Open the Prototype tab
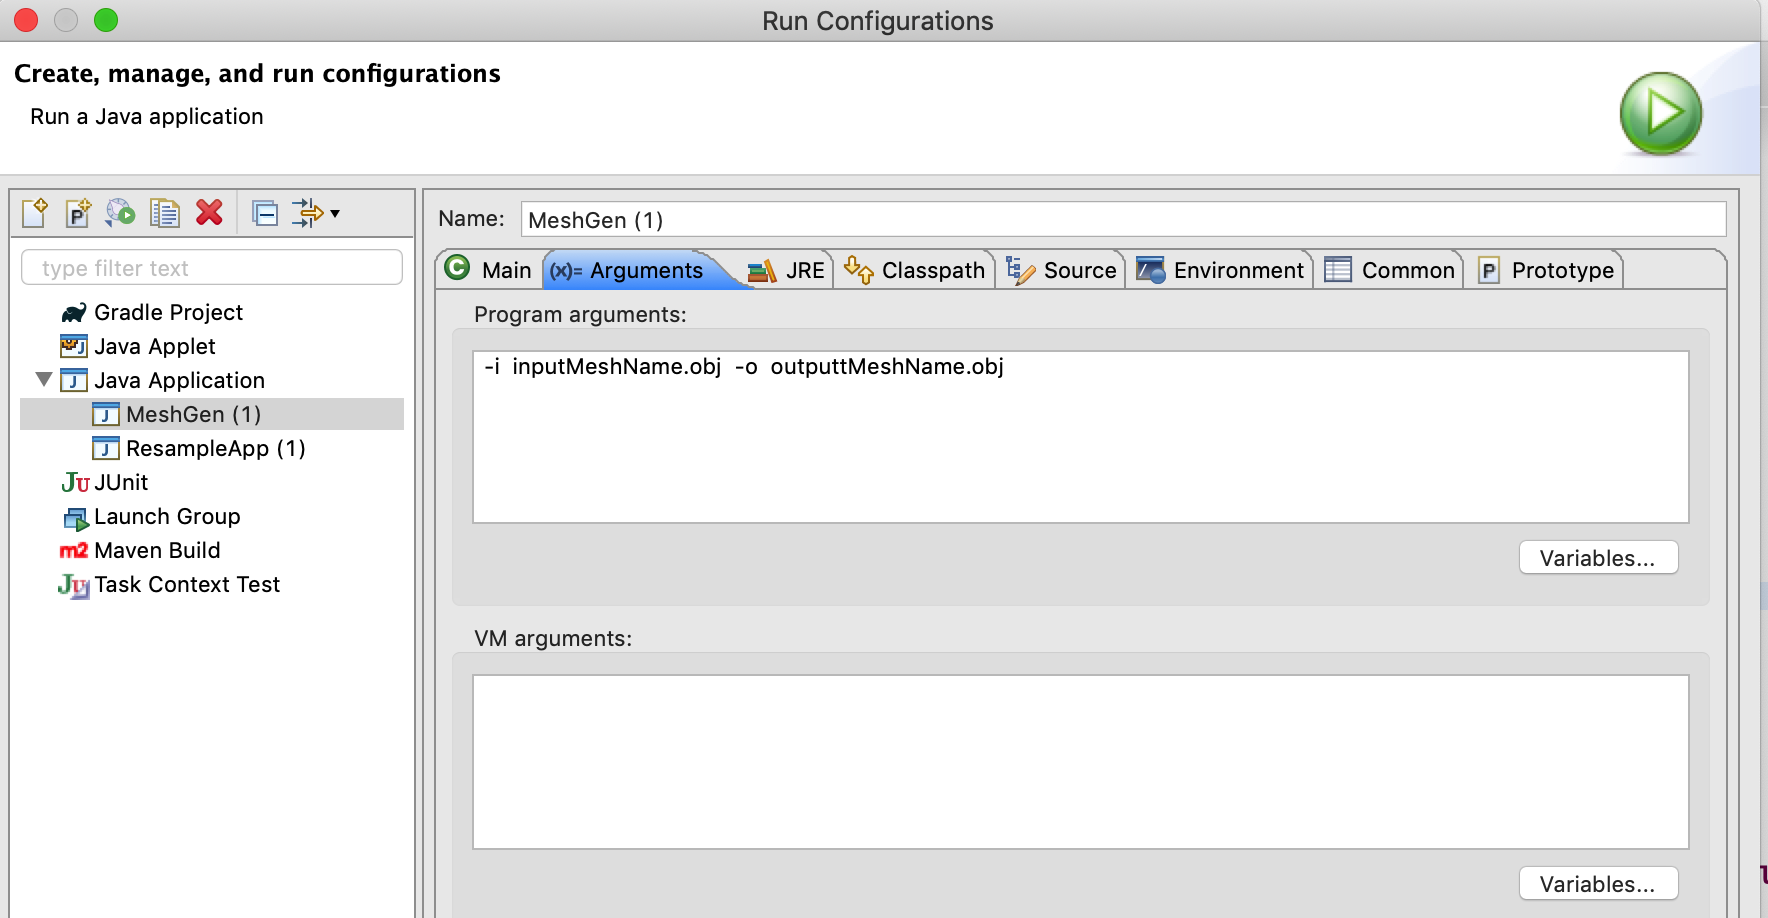This screenshot has height=918, width=1768. pyautogui.click(x=1546, y=270)
